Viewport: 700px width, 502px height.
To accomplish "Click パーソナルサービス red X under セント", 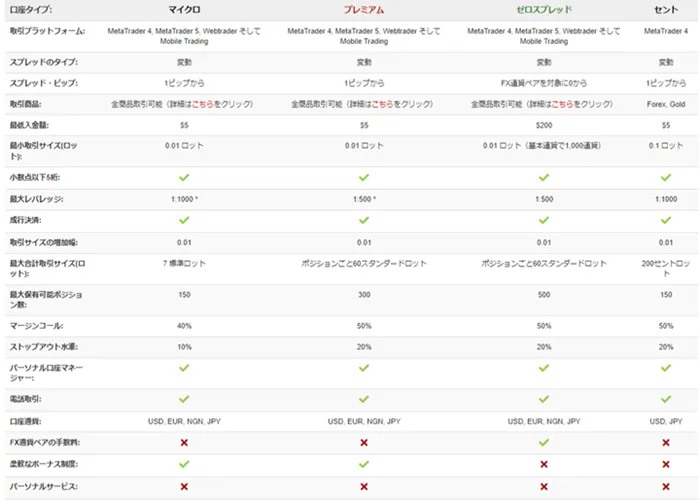I will tap(666, 487).
